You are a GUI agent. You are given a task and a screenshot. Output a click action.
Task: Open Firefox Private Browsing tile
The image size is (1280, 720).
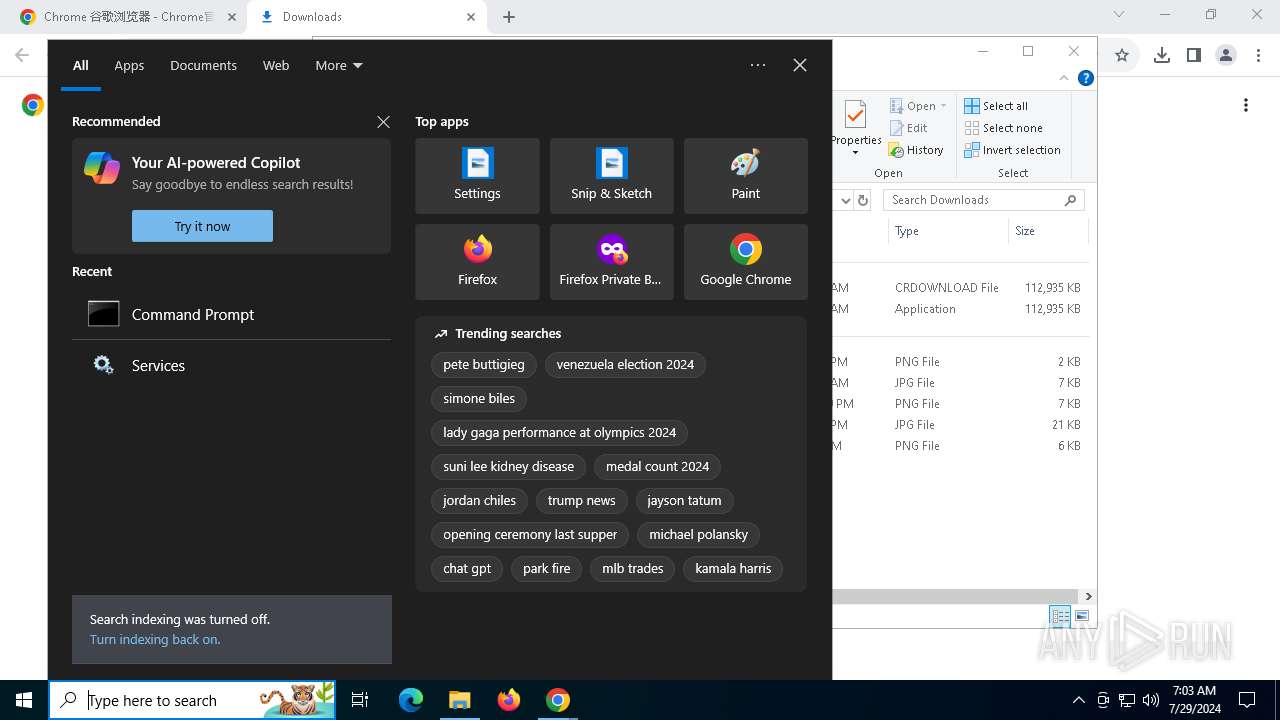[x=611, y=262]
